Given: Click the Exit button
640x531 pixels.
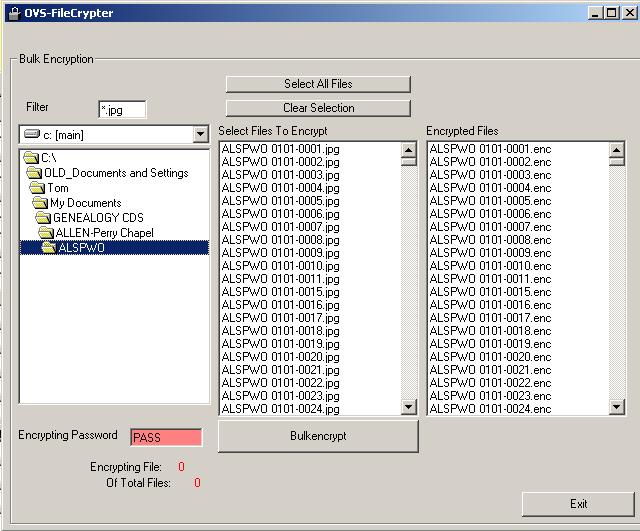Looking at the screenshot, I should (x=578, y=504).
